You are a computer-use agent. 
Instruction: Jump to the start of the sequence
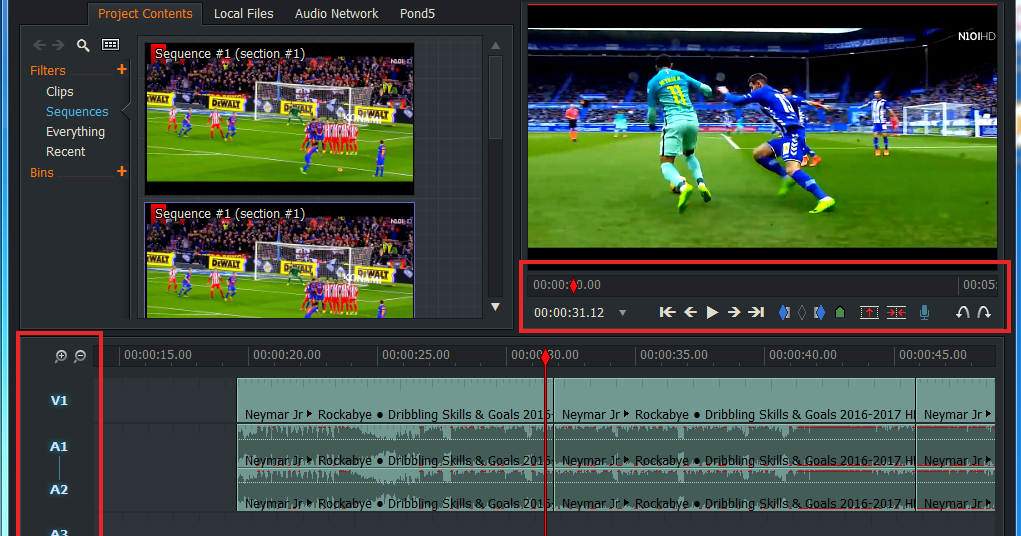667,313
